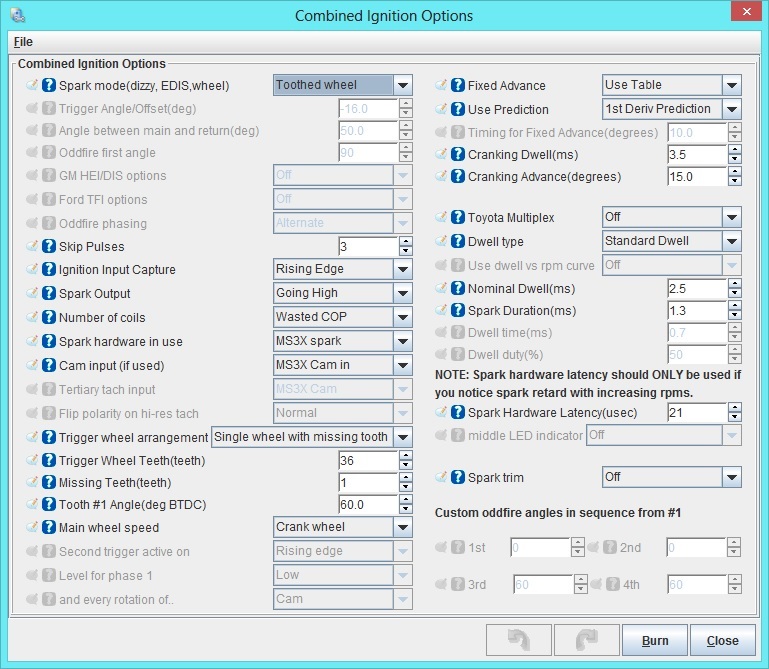The image size is (769, 669).
Task: Burn settings to the controller
Action: (x=655, y=640)
